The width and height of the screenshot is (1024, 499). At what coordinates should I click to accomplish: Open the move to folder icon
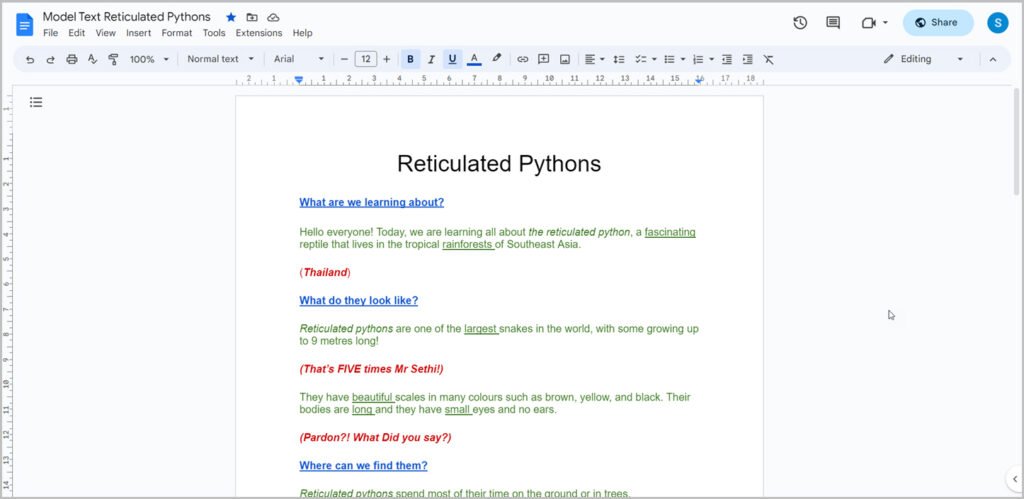coord(251,18)
